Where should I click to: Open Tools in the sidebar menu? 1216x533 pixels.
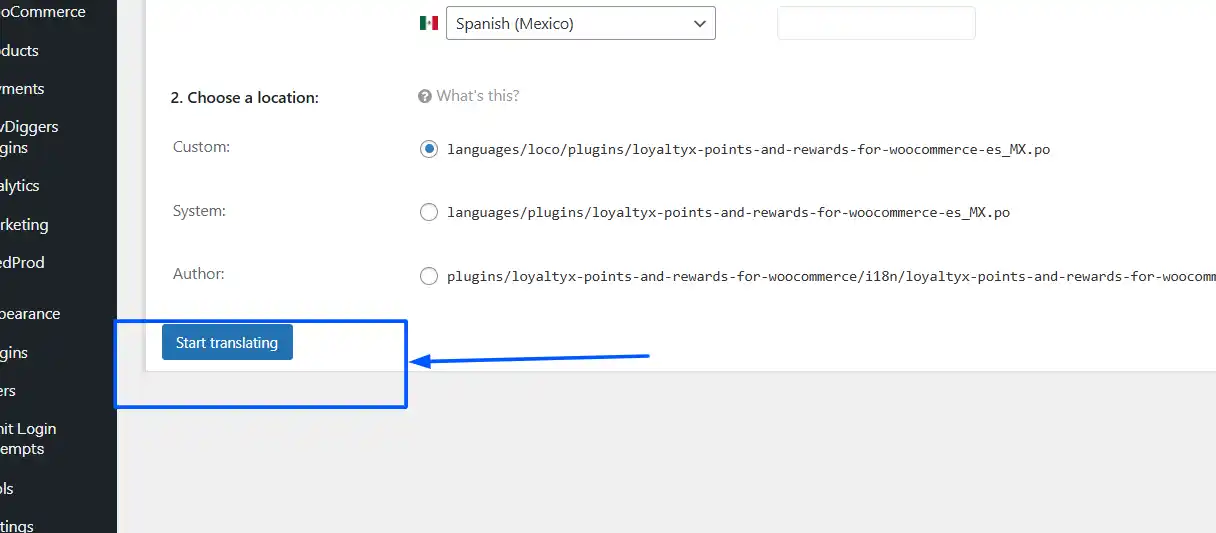pyautogui.click(x=7, y=488)
